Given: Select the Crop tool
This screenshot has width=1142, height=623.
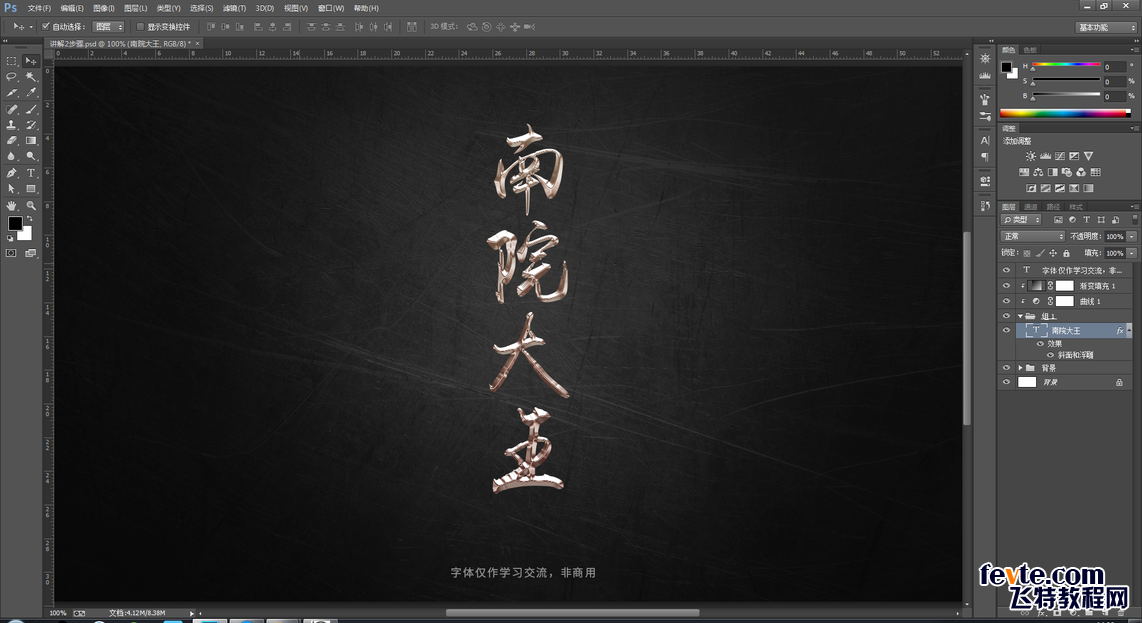Looking at the screenshot, I should [11, 93].
